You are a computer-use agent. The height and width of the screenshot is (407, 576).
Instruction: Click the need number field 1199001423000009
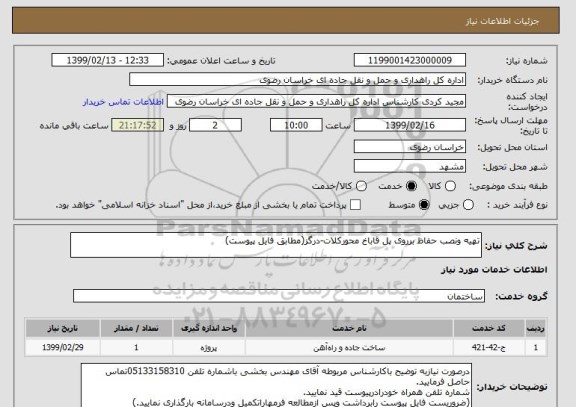[x=410, y=60]
